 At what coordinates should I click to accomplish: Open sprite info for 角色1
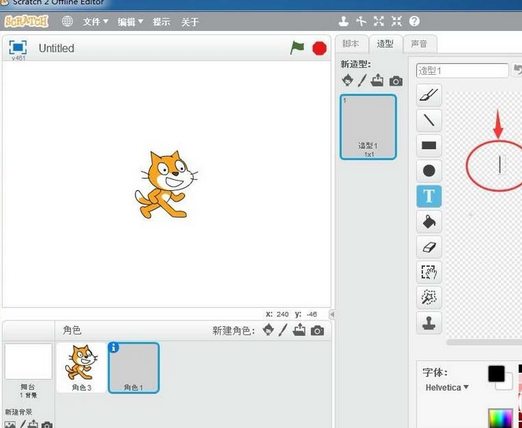click(114, 347)
